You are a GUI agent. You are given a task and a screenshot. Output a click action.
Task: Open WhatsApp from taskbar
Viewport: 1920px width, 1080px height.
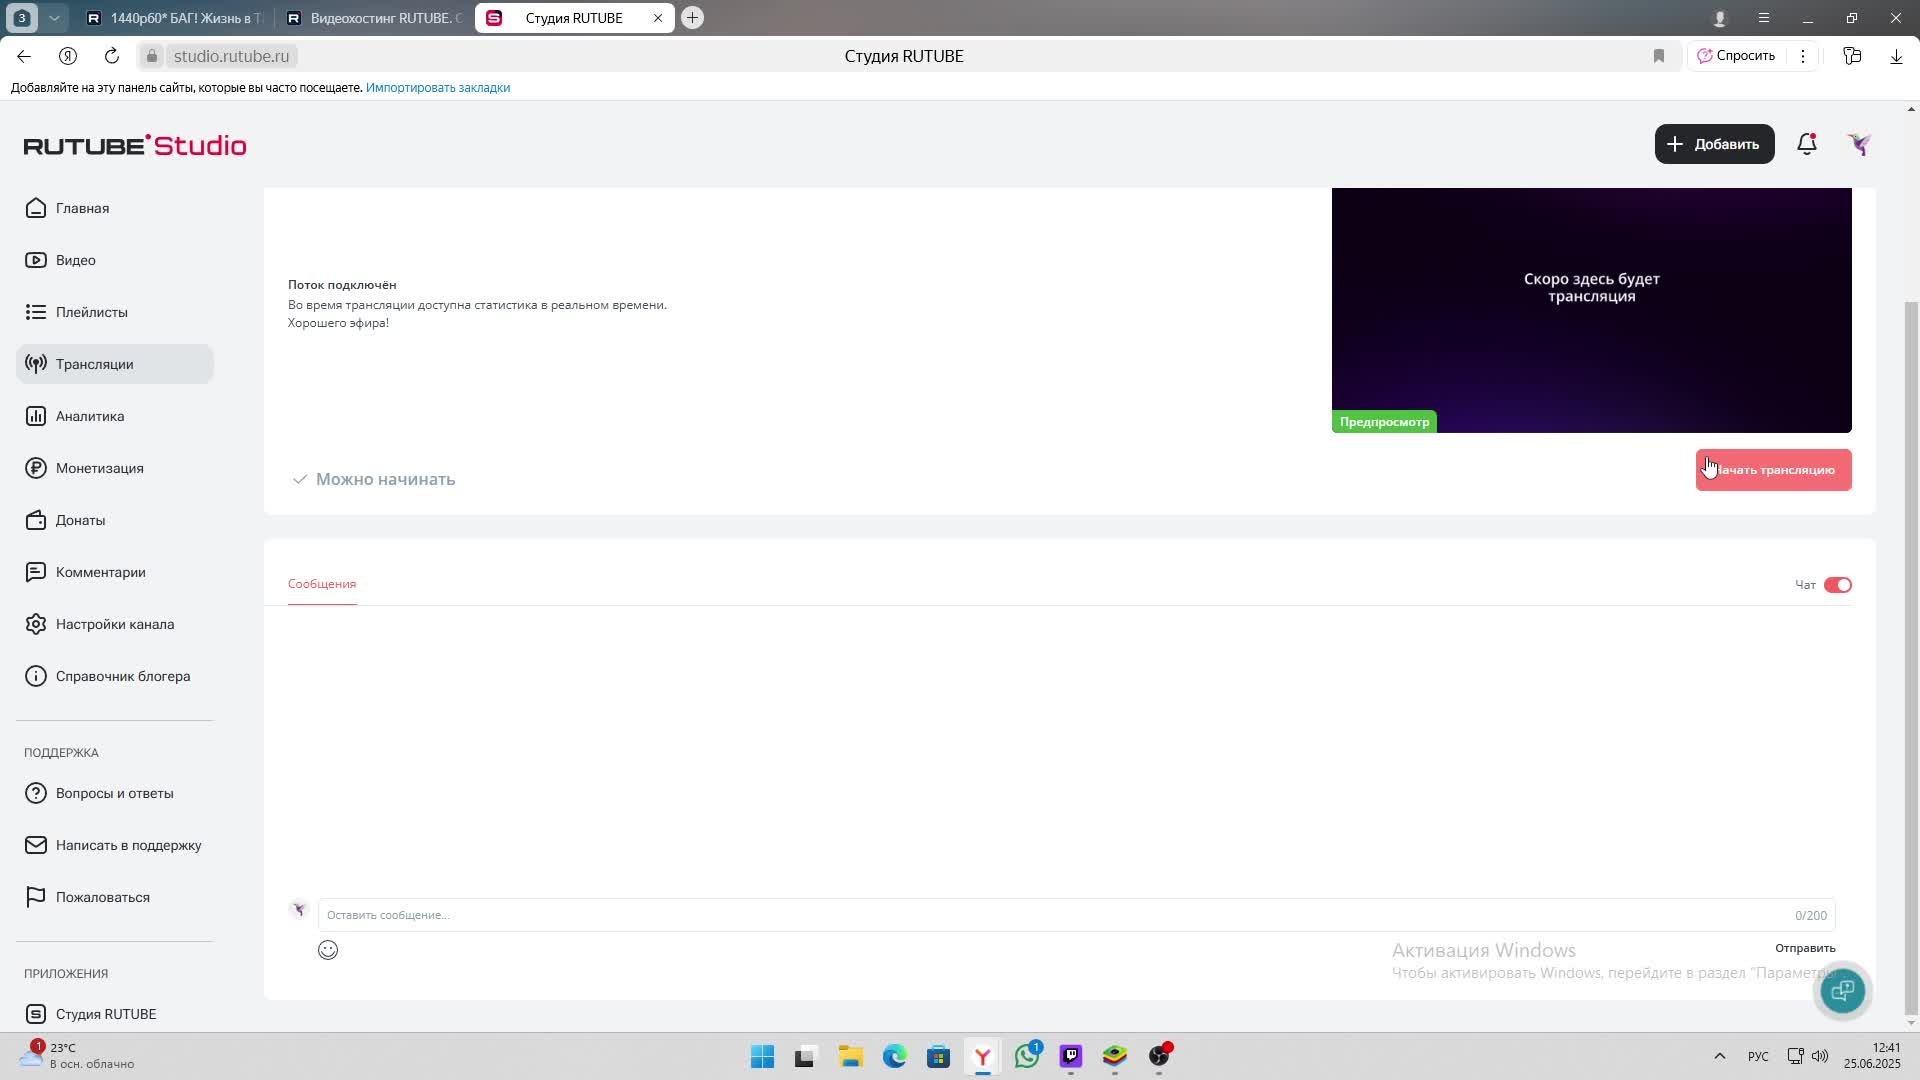coord(1027,1056)
